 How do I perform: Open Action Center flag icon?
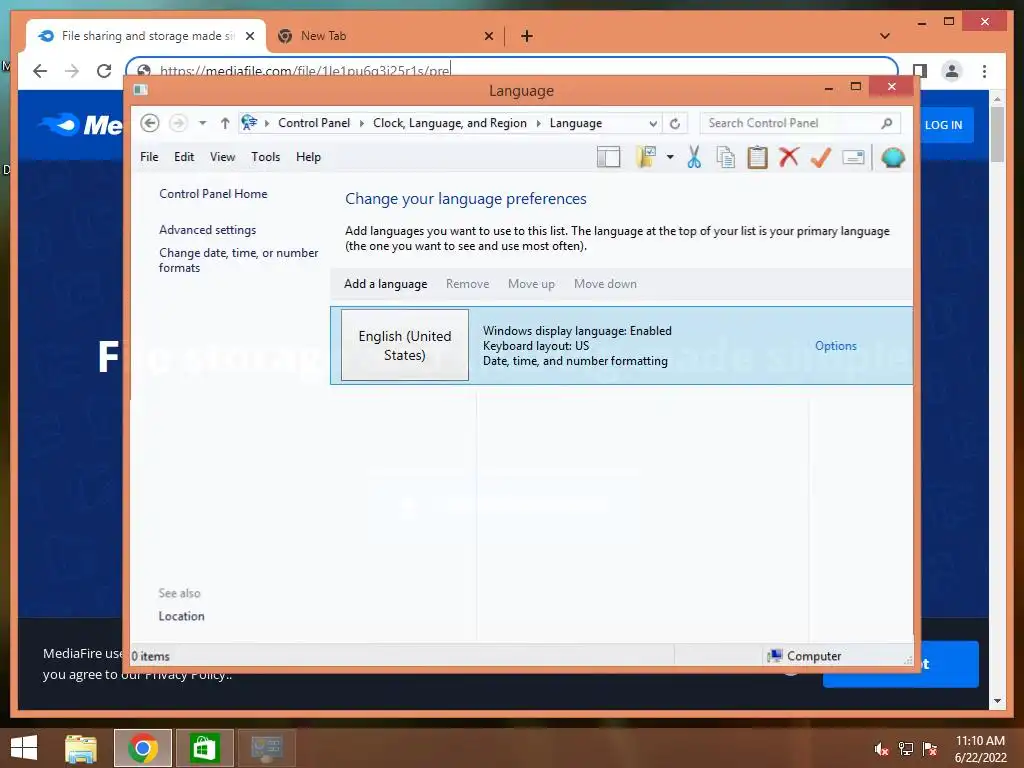pyautogui.click(x=931, y=748)
